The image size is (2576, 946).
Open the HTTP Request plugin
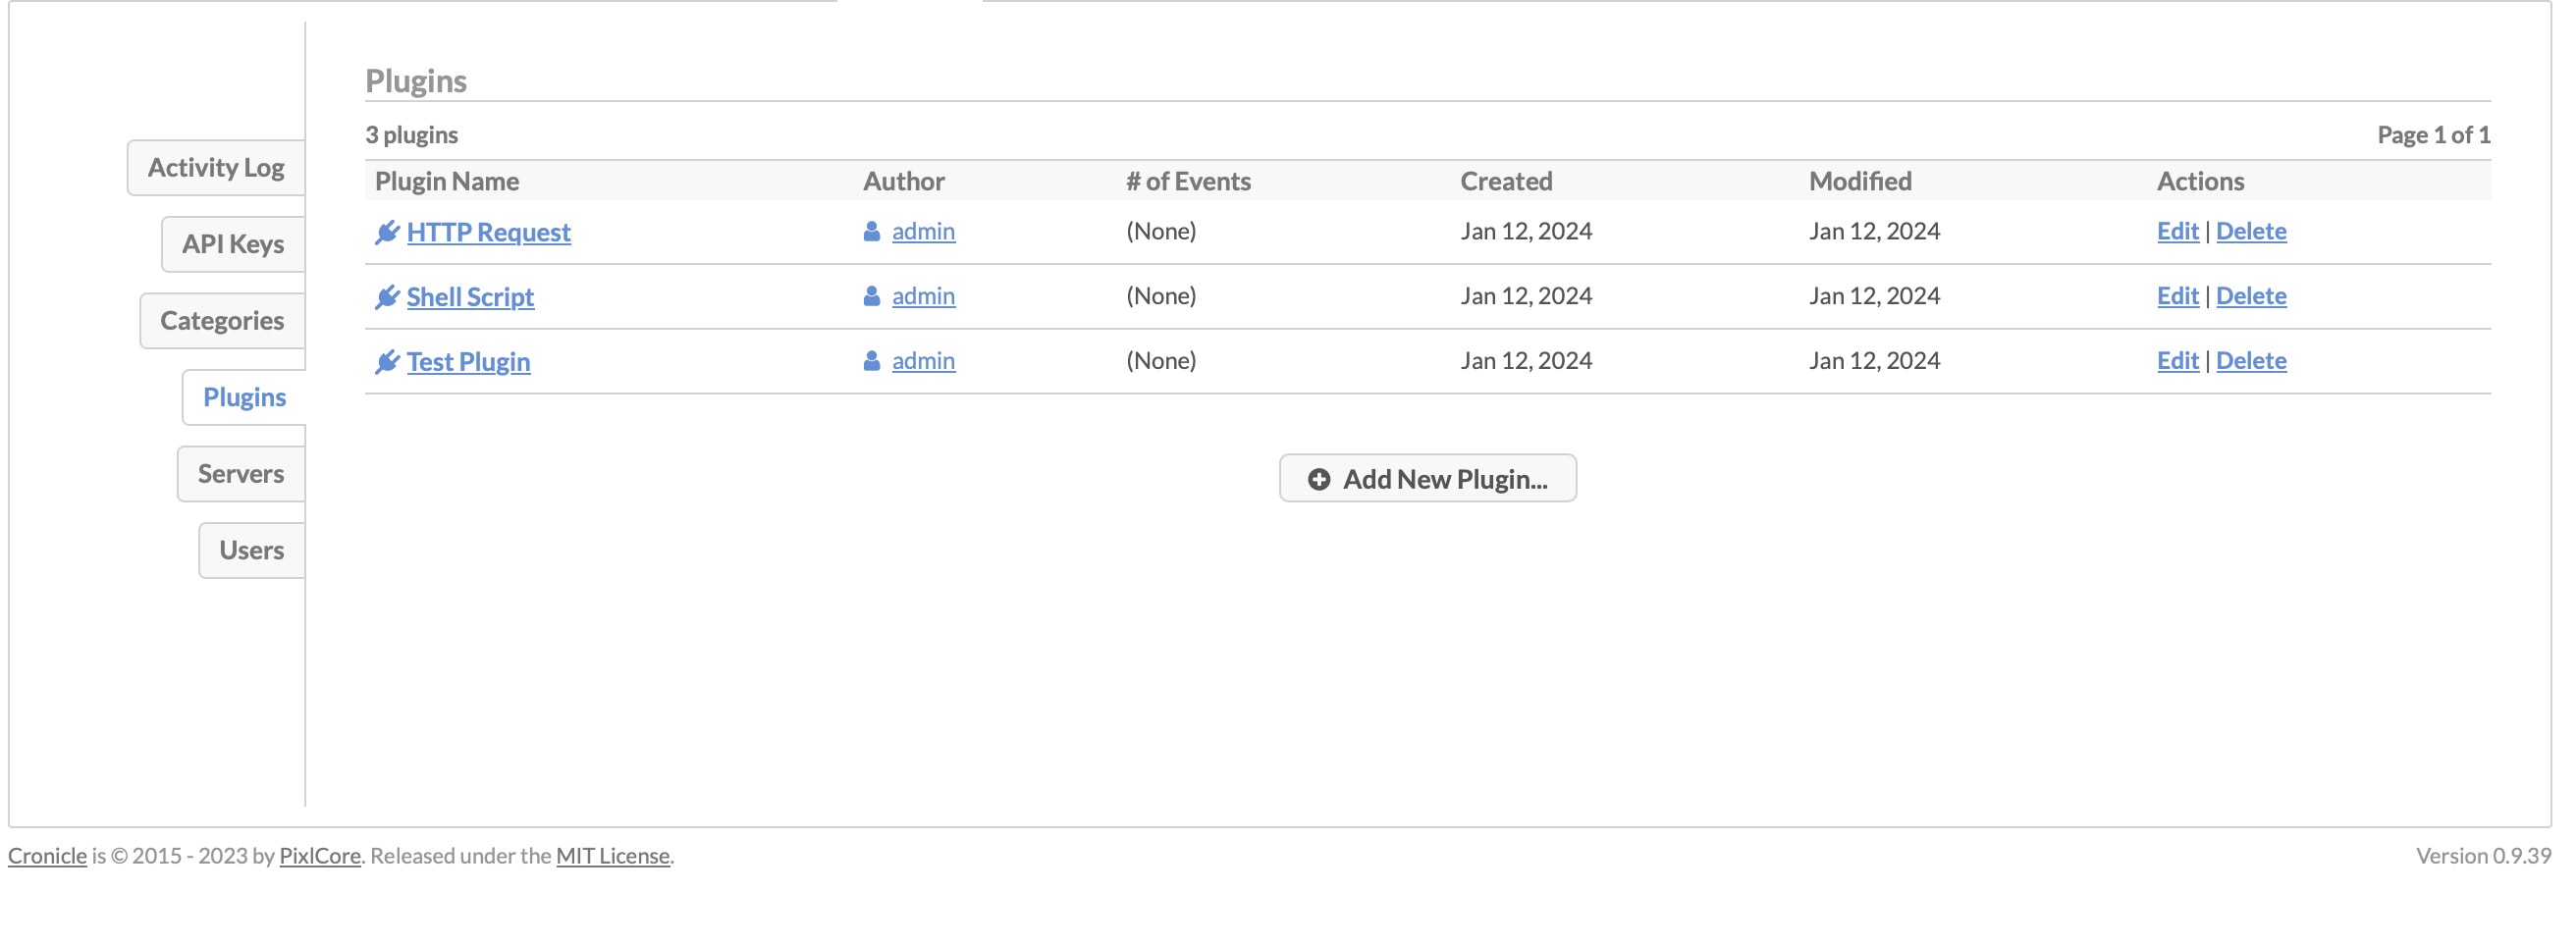489,231
